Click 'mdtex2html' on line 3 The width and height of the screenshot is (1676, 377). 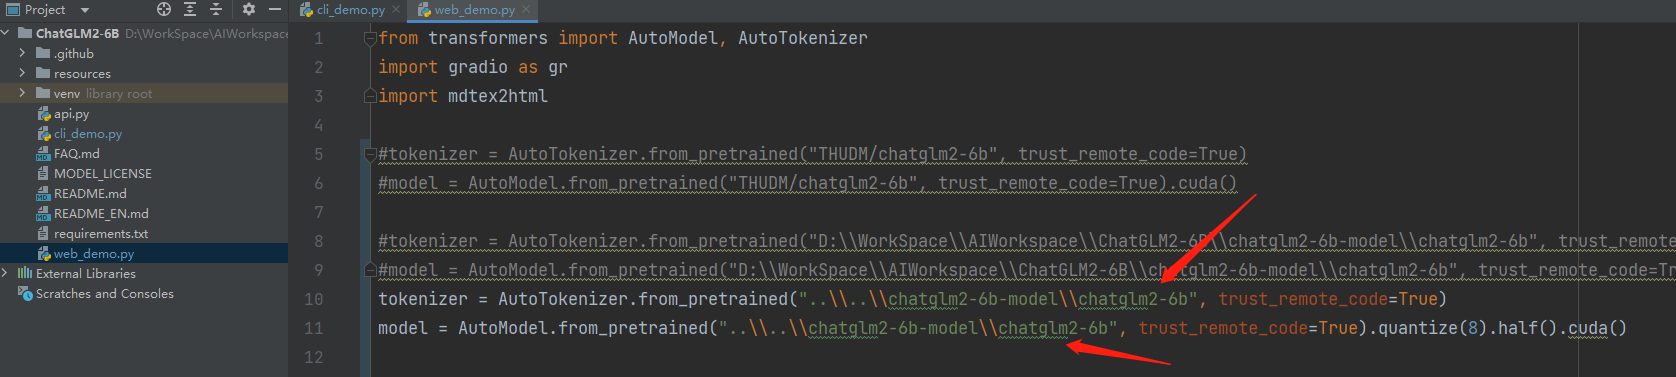[498, 96]
